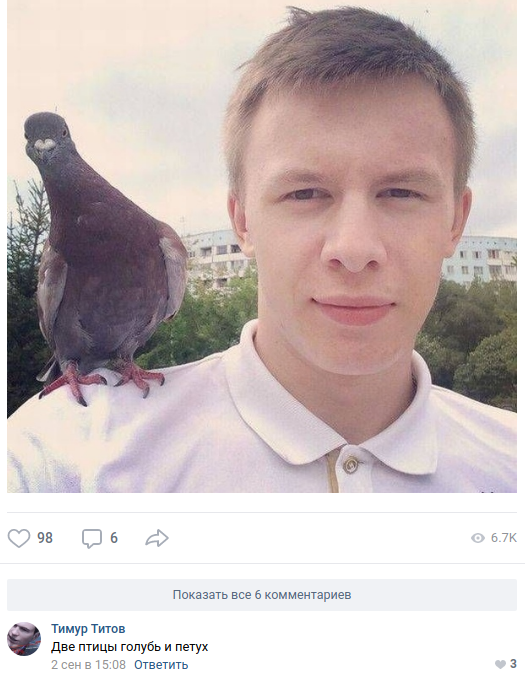Click the 6.7K views counter
Screen dimensions: 525x680
(503, 538)
